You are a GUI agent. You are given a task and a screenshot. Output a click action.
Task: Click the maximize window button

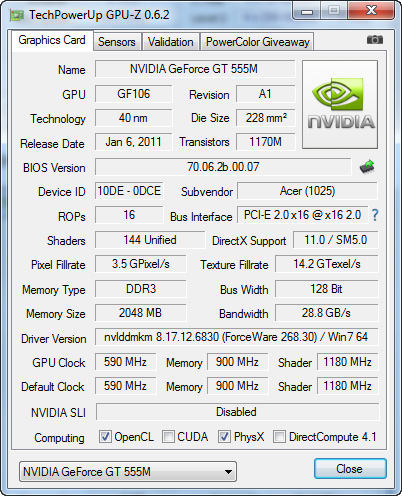click(x=334, y=11)
